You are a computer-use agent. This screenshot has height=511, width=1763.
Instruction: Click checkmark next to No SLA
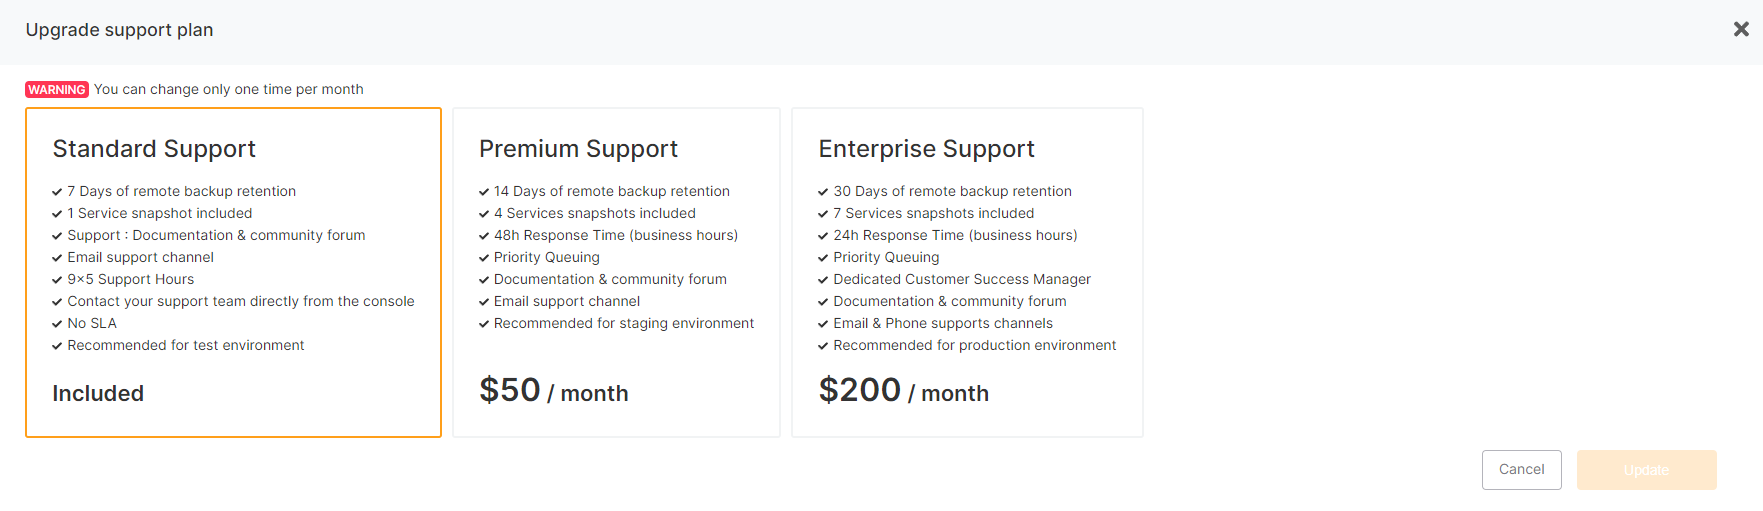[x=58, y=324]
